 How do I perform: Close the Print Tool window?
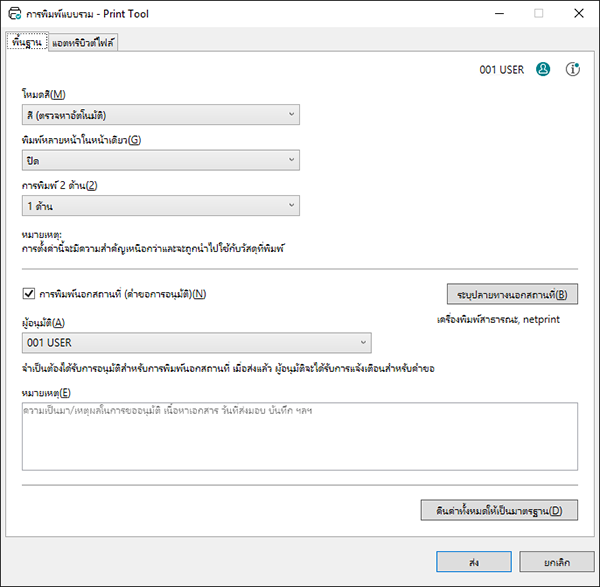(x=577, y=14)
